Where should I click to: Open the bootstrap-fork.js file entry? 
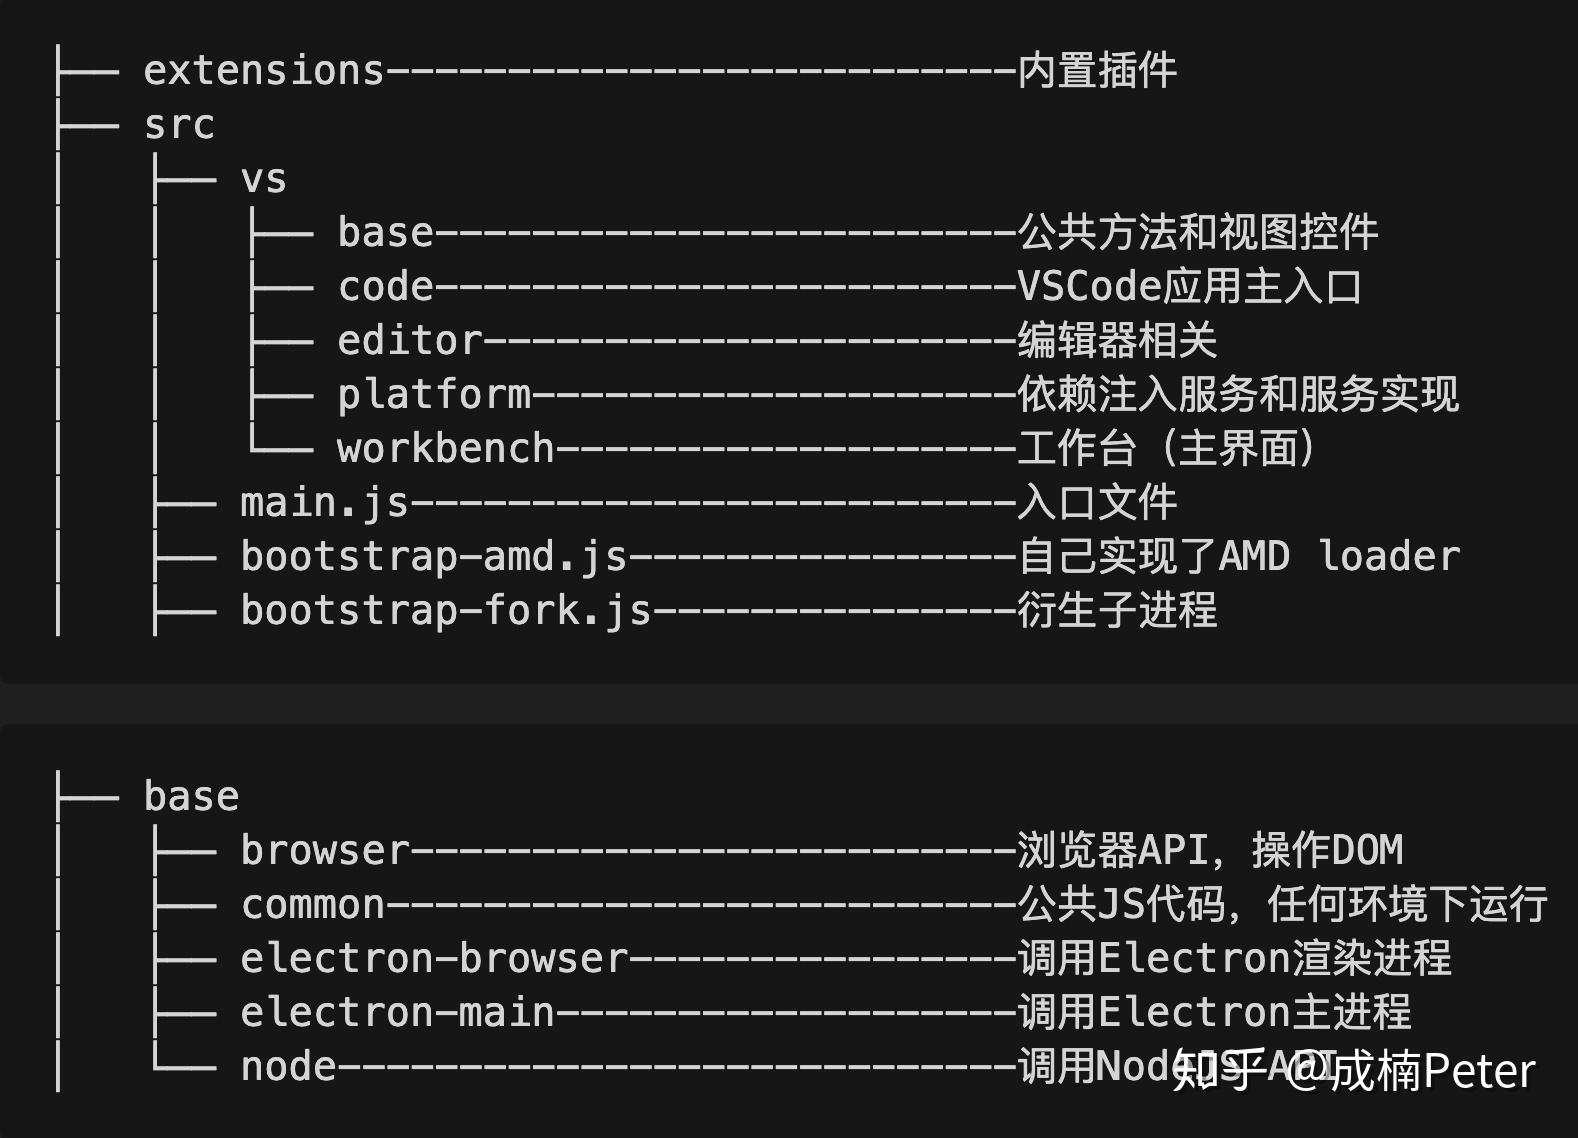coord(445,611)
